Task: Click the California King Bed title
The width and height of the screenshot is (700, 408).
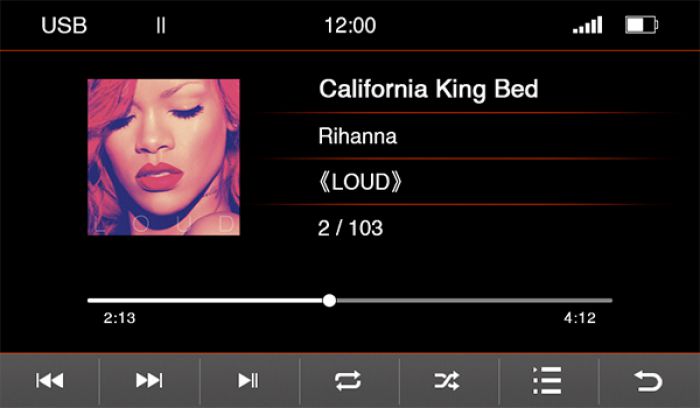Action: [x=429, y=89]
